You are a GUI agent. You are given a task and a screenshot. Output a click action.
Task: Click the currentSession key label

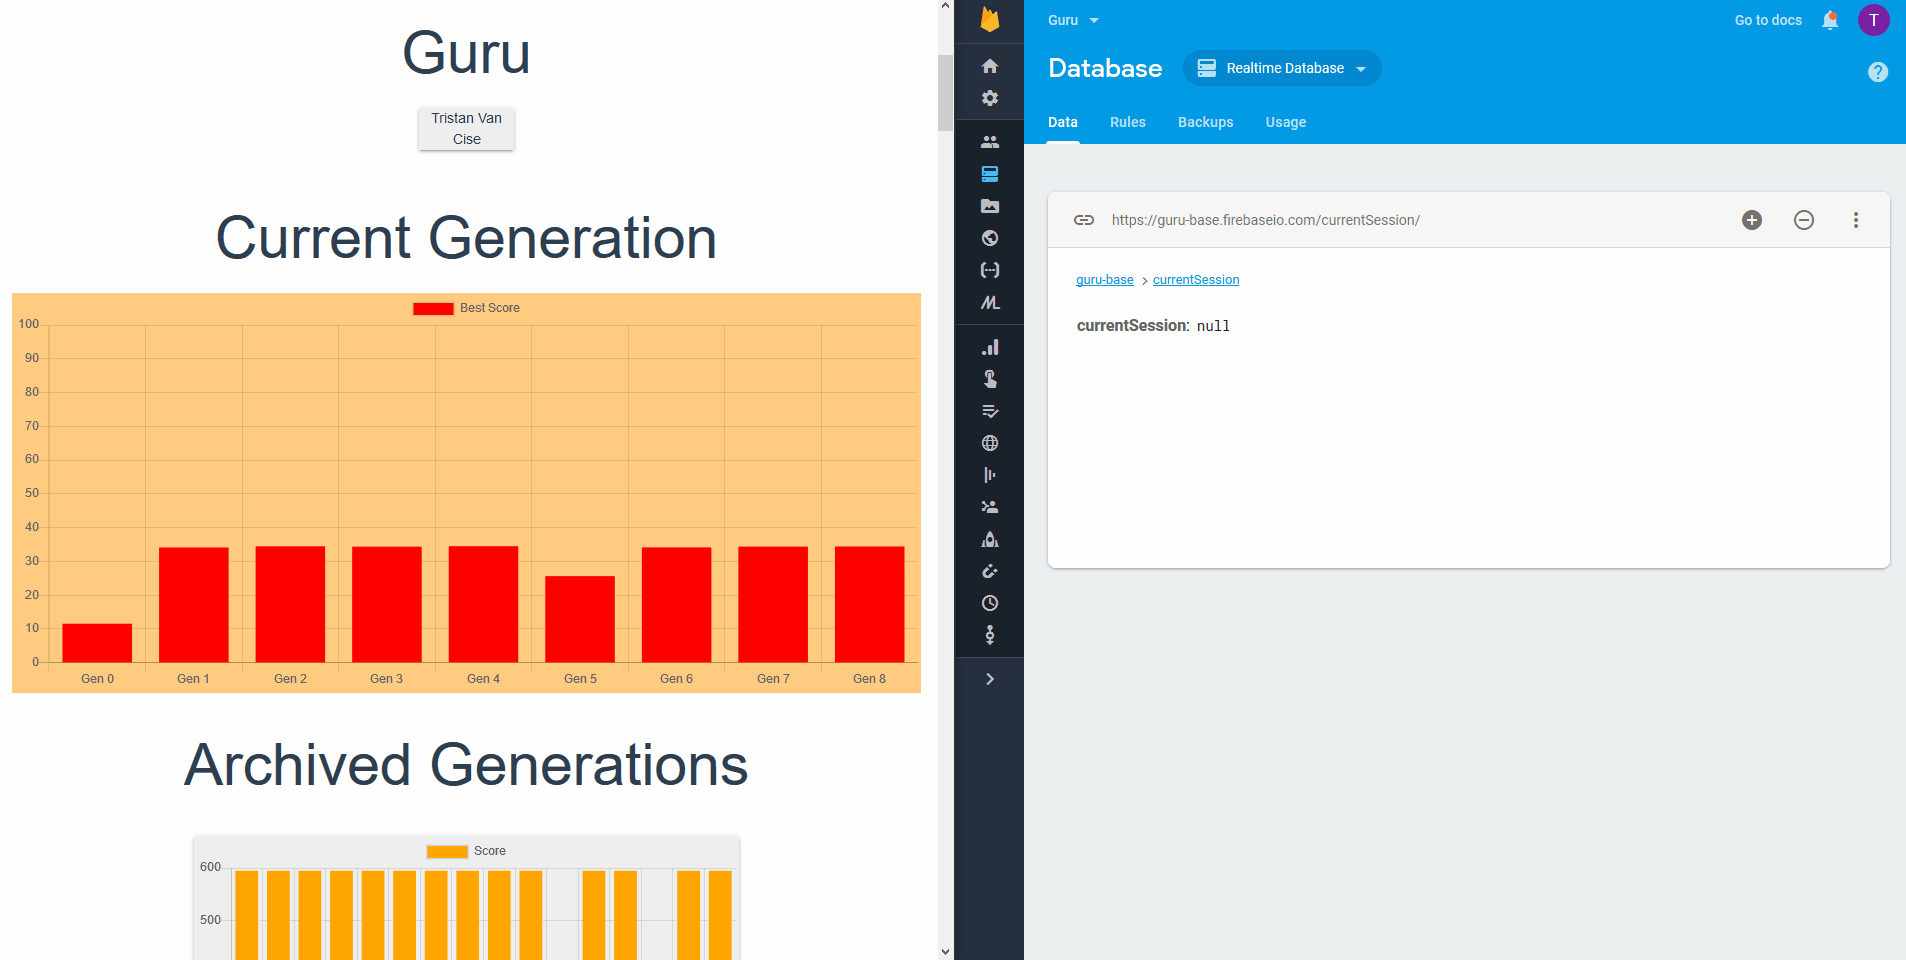[1133, 326]
